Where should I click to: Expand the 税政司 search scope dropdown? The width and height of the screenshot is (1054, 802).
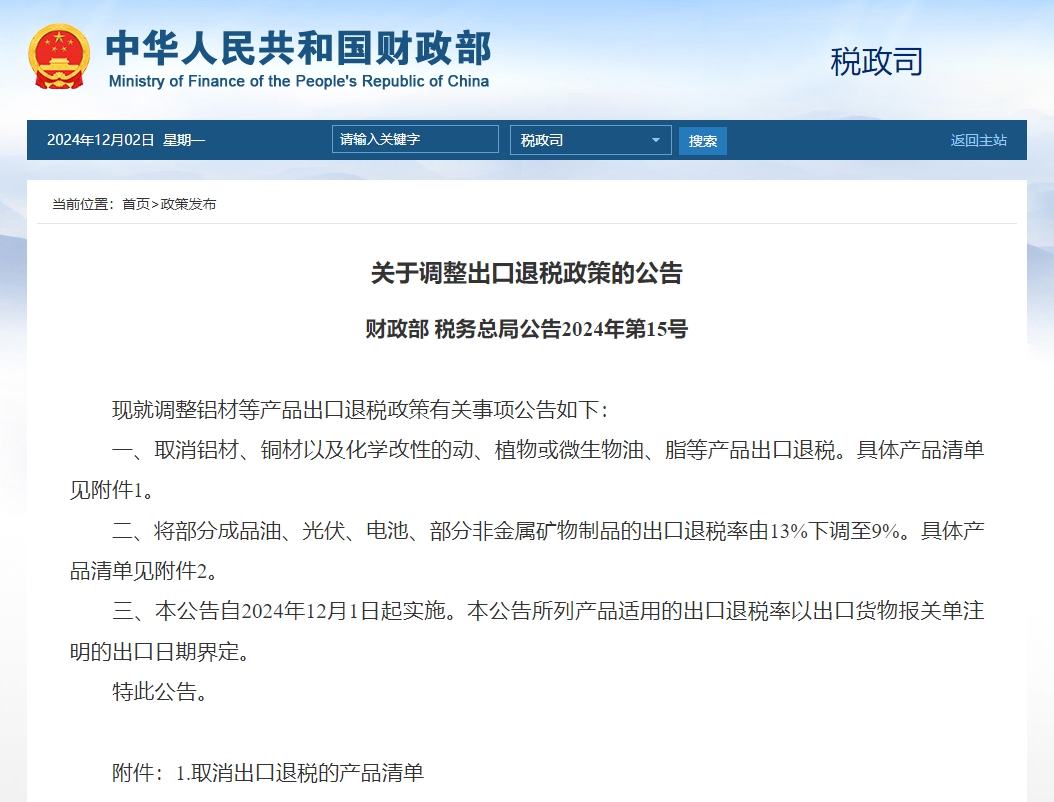(x=590, y=140)
